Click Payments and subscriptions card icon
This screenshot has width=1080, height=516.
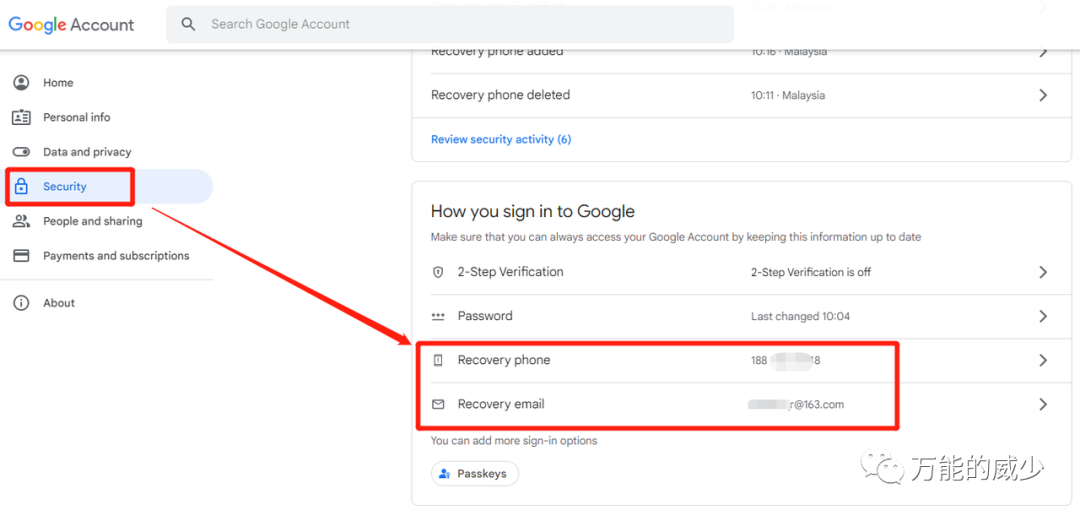22,256
